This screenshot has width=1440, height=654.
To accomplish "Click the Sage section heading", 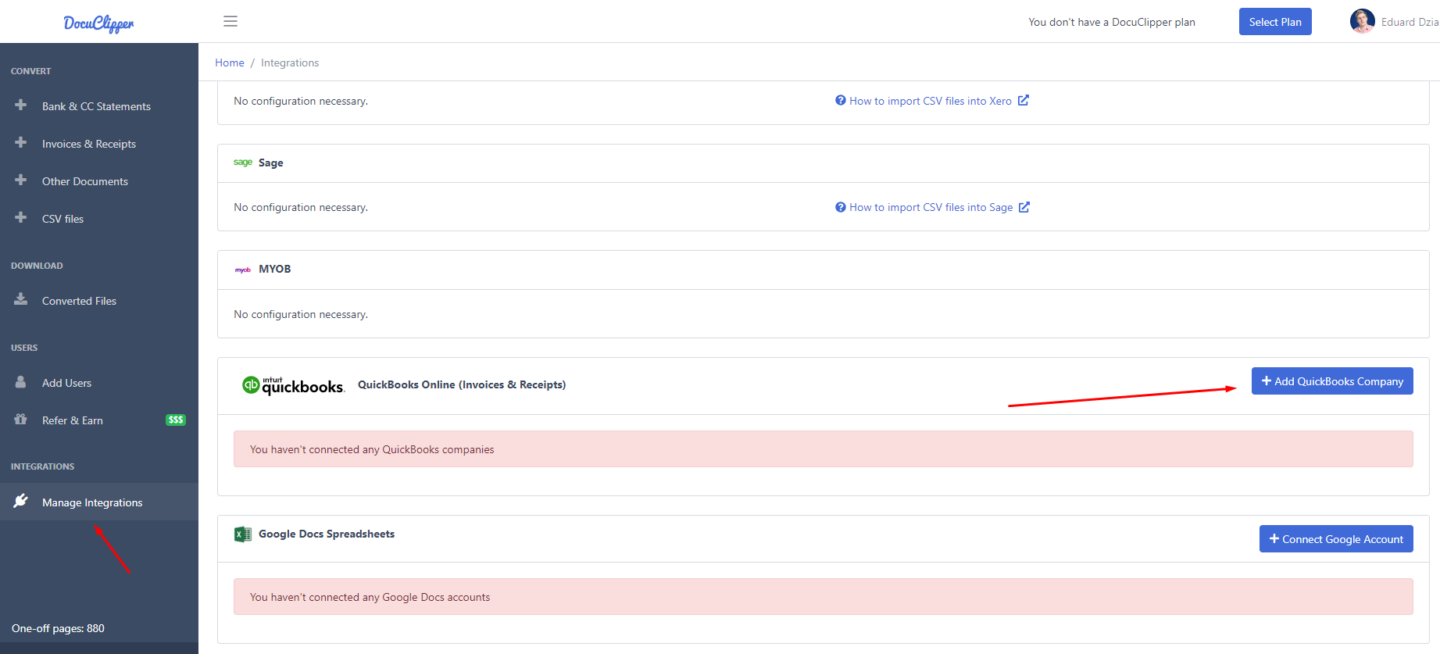I will click(271, 162).
